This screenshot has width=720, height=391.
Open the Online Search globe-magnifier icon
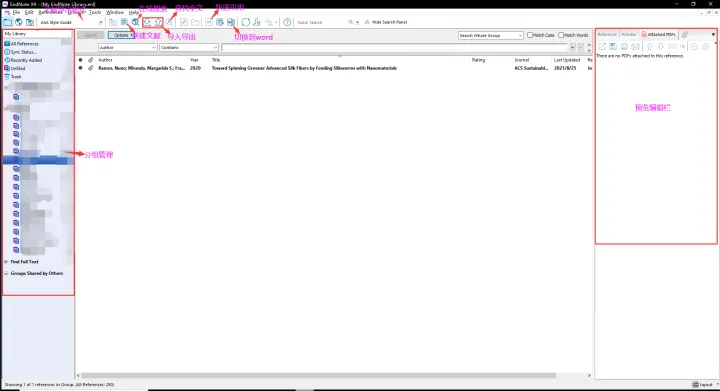135,22
